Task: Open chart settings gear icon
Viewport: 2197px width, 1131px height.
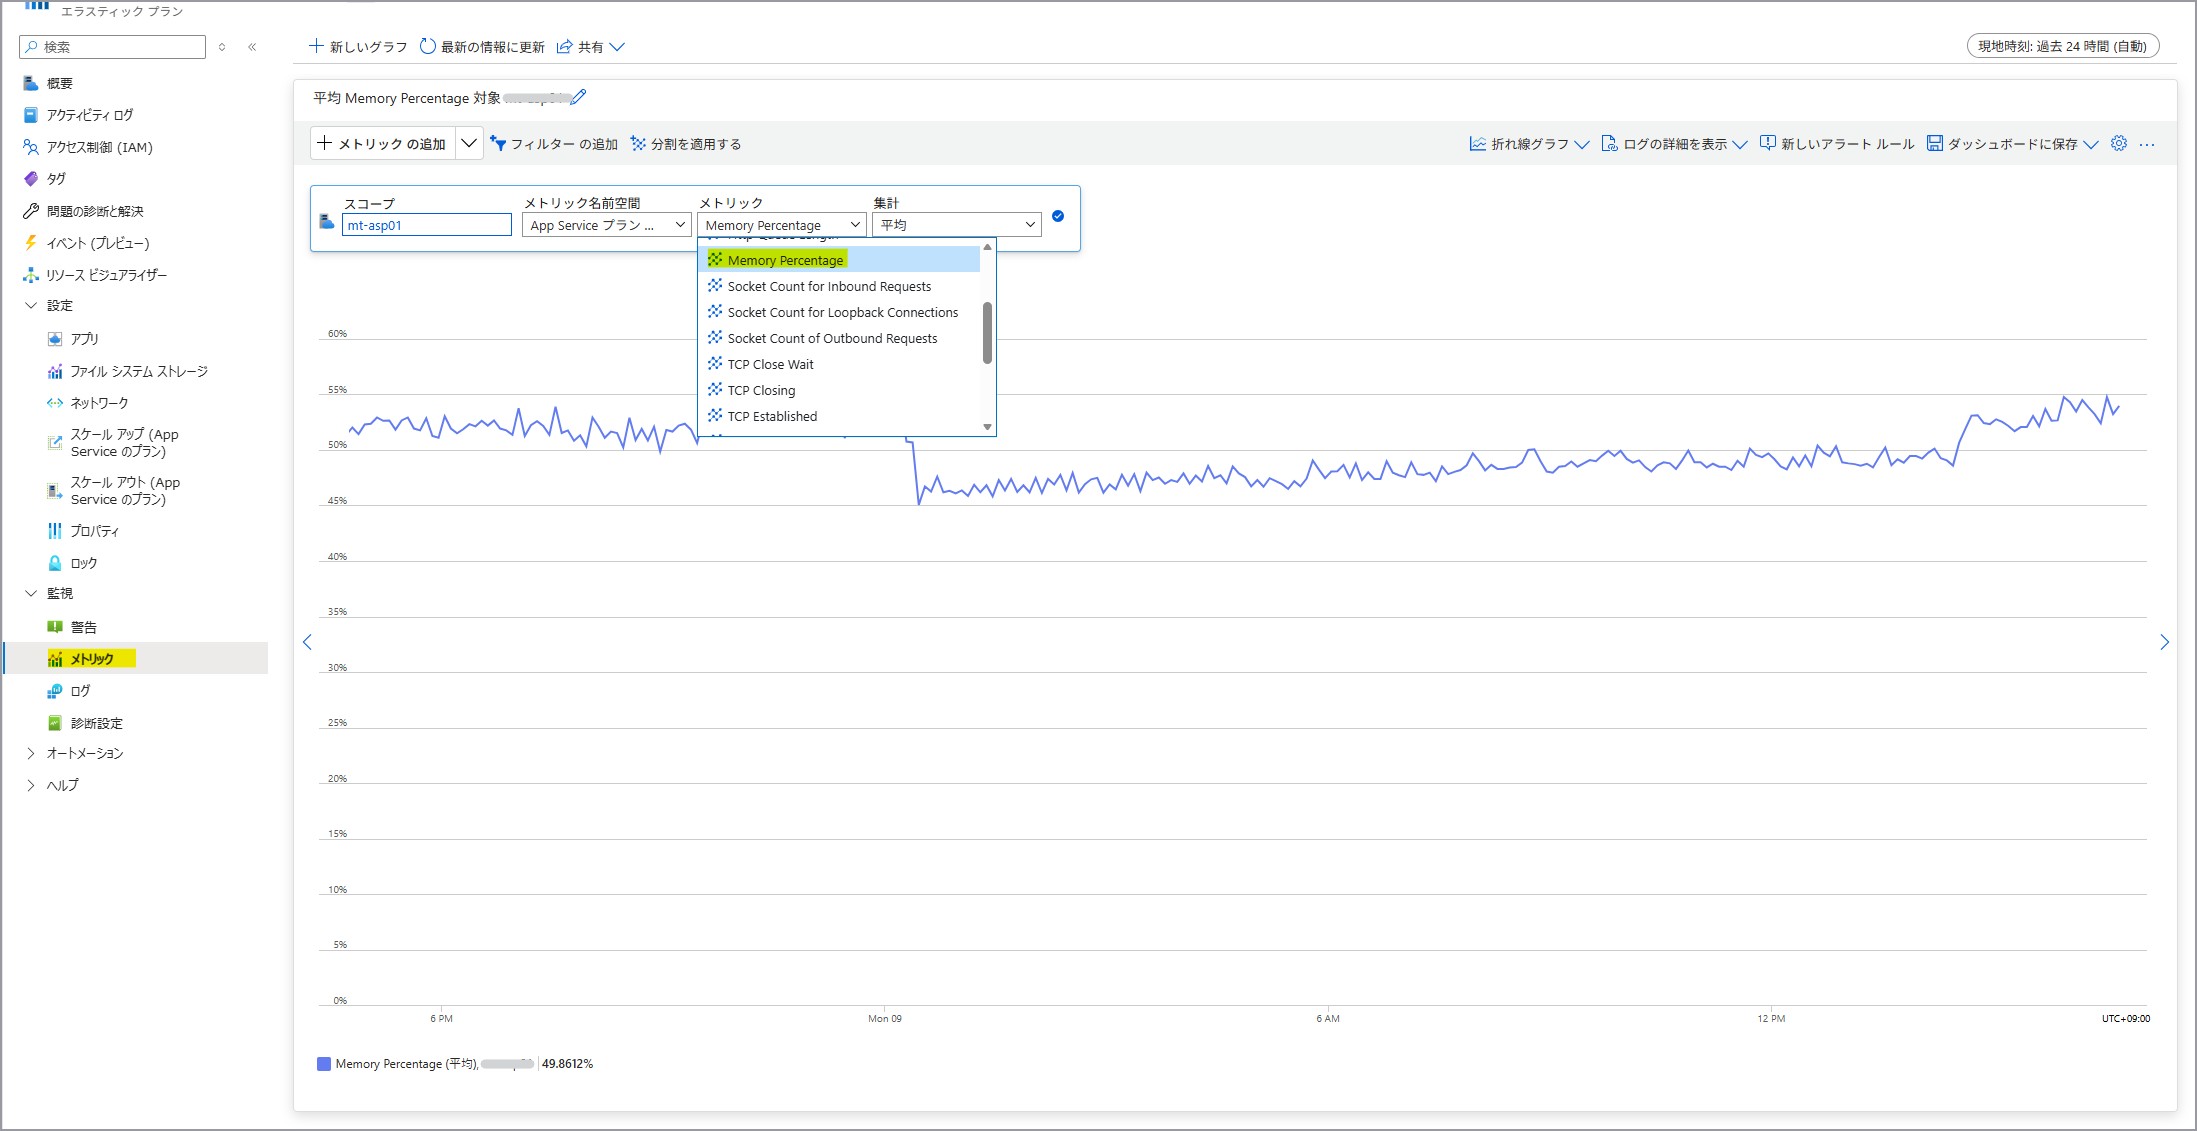Action: 2118,143
